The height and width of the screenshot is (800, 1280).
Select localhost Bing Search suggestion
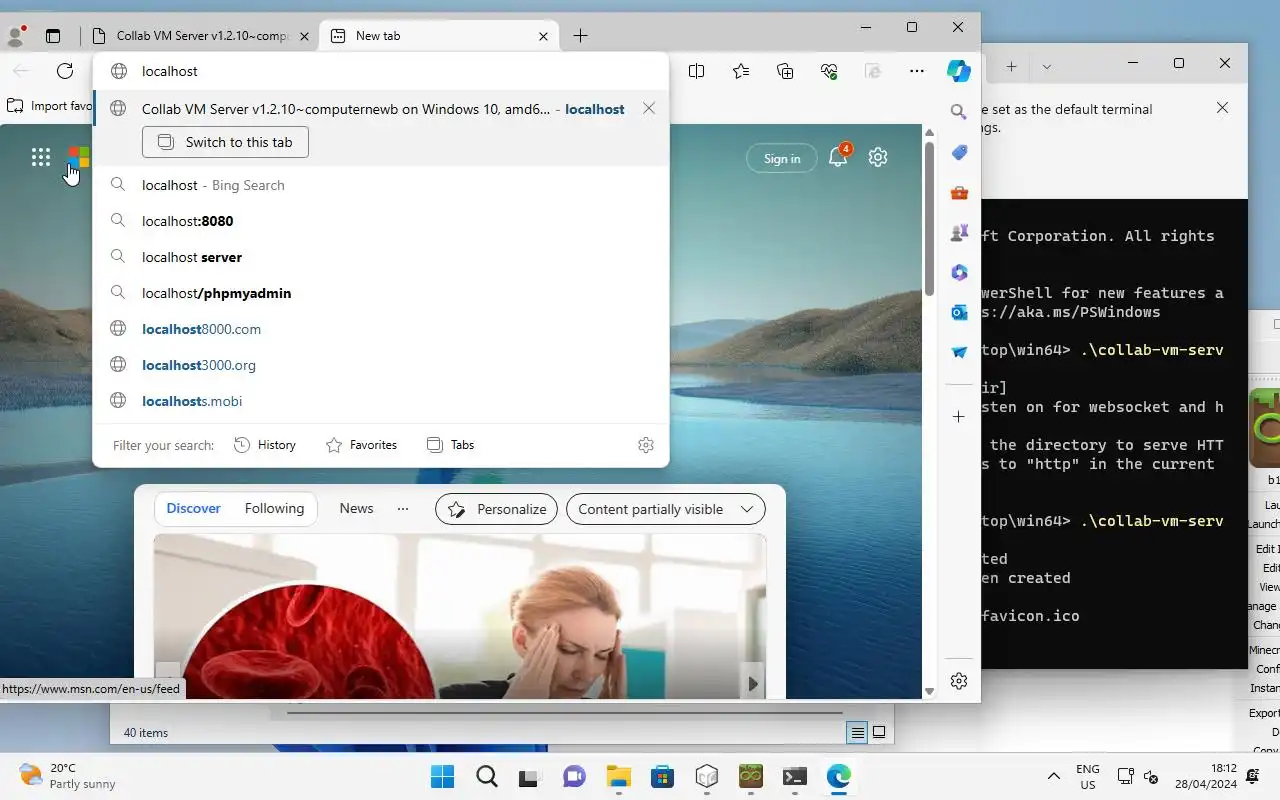point(381,185)
